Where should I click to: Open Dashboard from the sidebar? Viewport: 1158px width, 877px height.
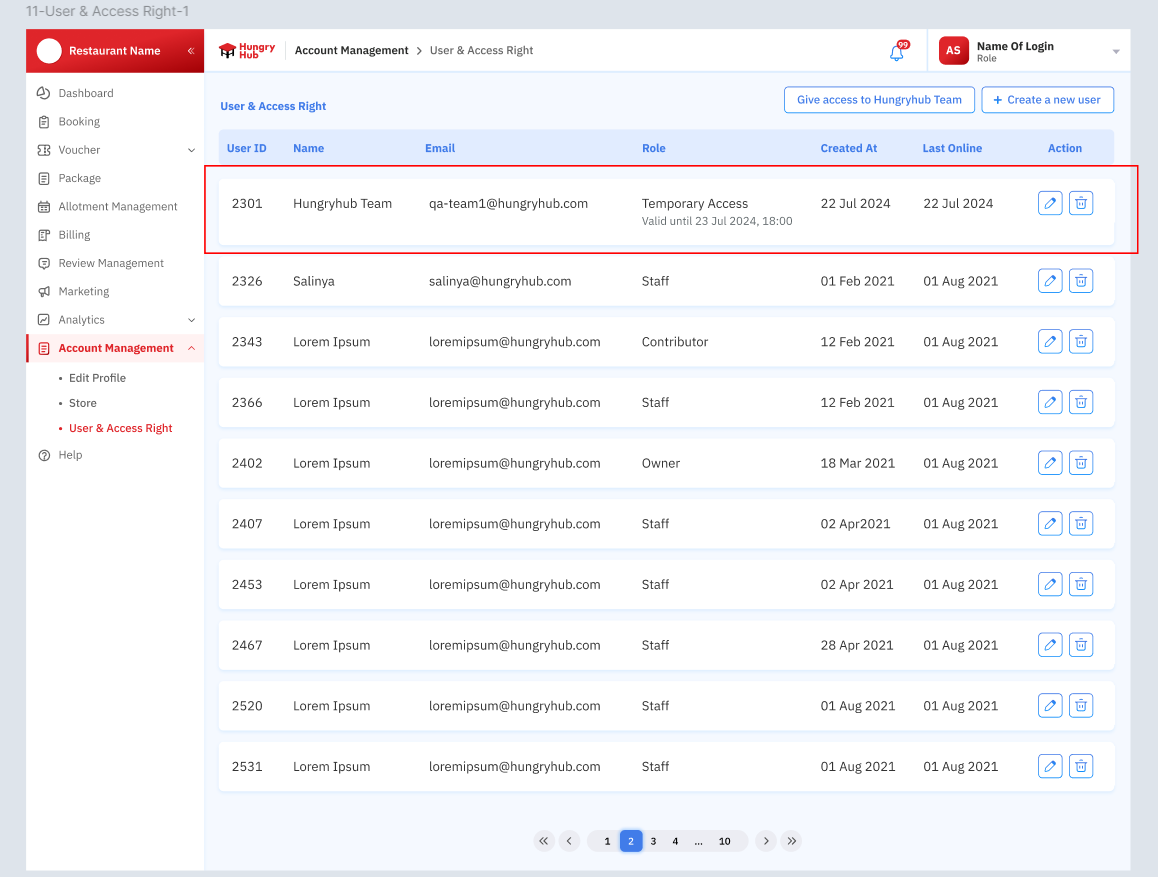(x=86, y=93)
